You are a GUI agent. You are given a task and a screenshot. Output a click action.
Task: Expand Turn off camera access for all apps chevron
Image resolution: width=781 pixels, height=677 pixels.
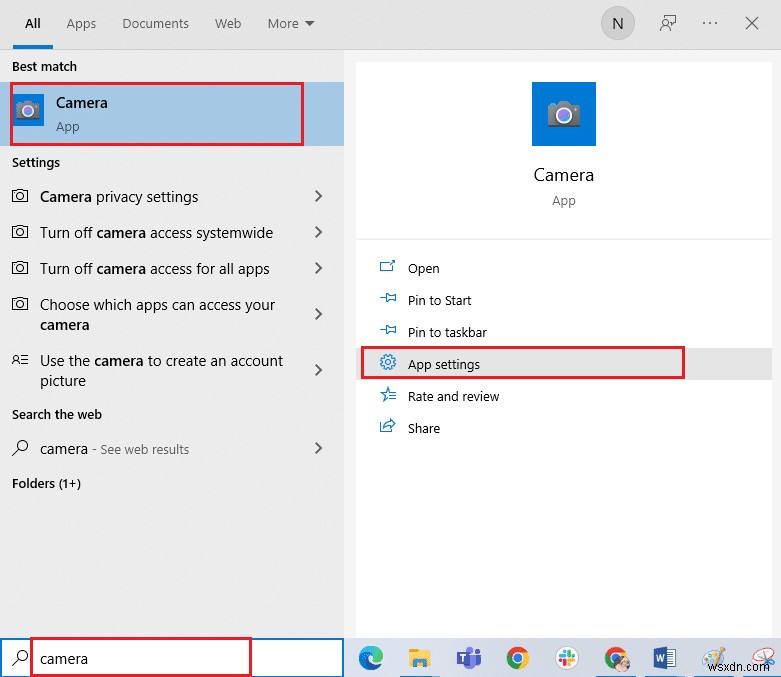coord(319,269)
